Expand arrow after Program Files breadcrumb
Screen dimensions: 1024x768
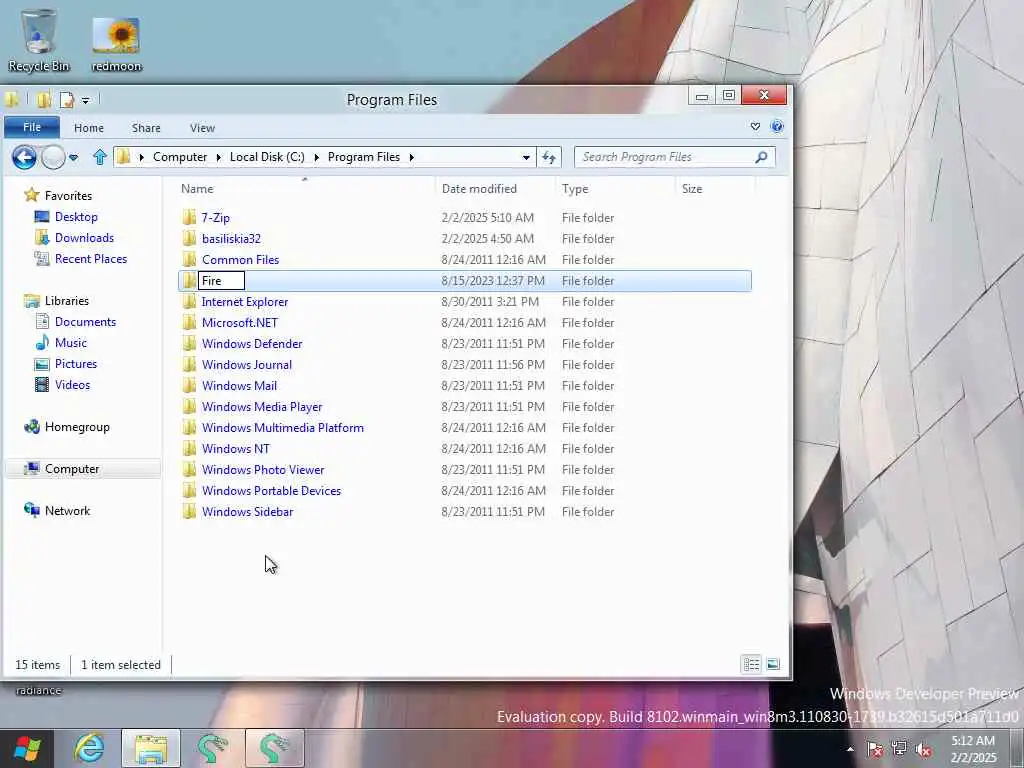click(x=411, y=157)
